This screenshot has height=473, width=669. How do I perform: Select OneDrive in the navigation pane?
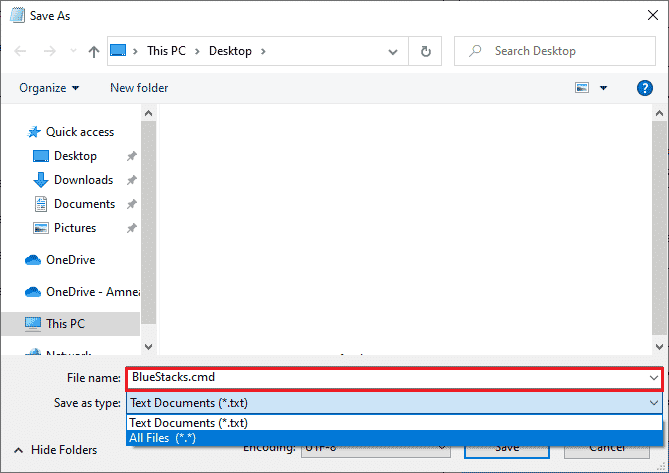pyautogui.click(x=71, y=260)
